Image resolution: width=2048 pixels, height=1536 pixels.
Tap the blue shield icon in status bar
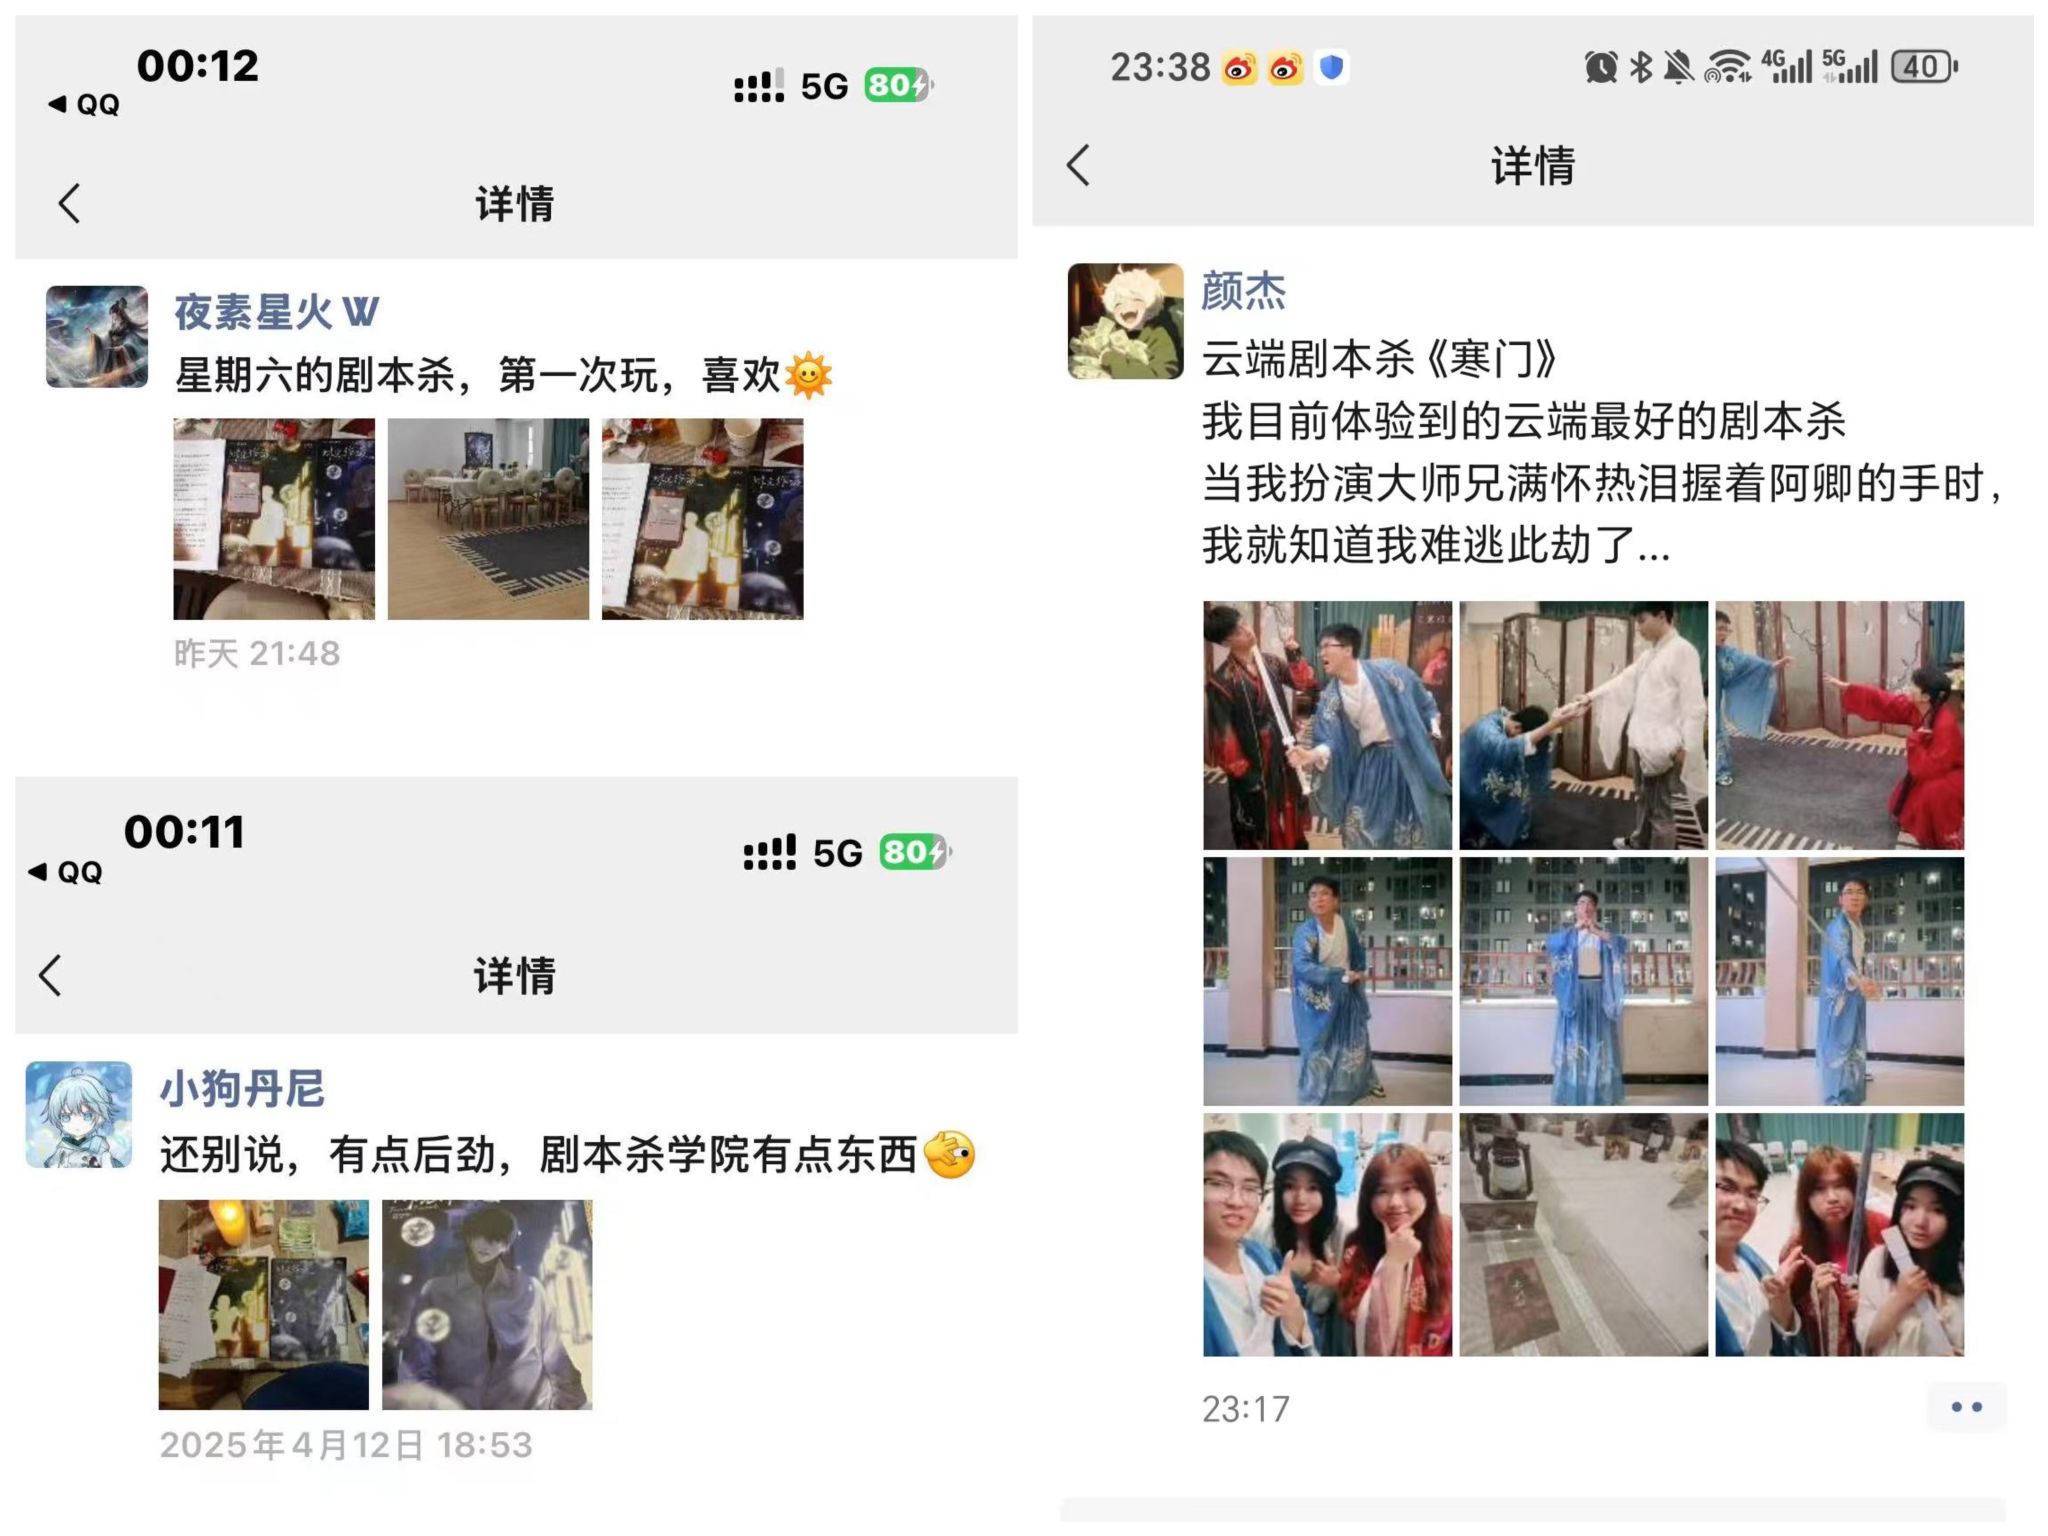[x=1330, y=68]
